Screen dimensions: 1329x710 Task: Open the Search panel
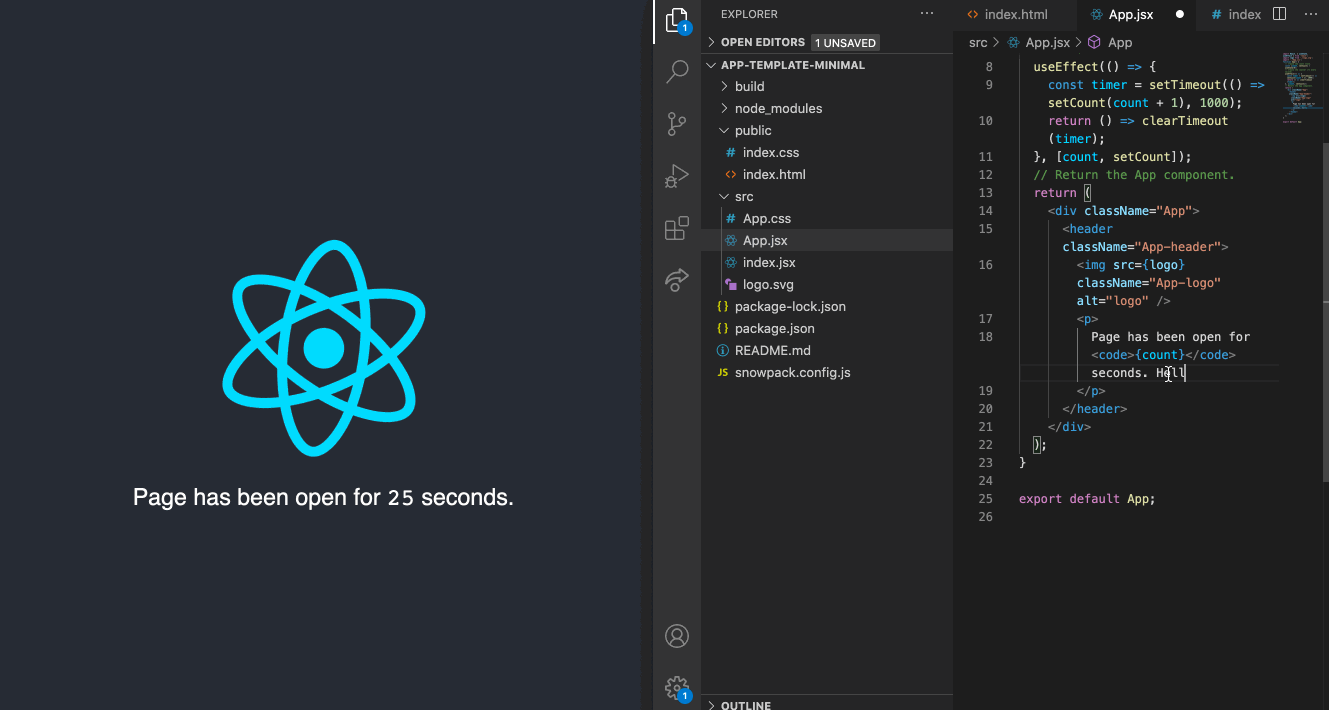[x=677, y=72]
